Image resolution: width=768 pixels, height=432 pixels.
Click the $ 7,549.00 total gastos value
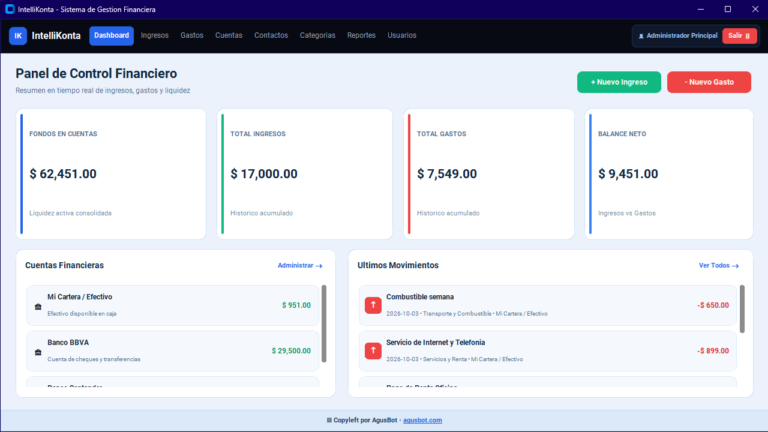click(x=447, y=174)
